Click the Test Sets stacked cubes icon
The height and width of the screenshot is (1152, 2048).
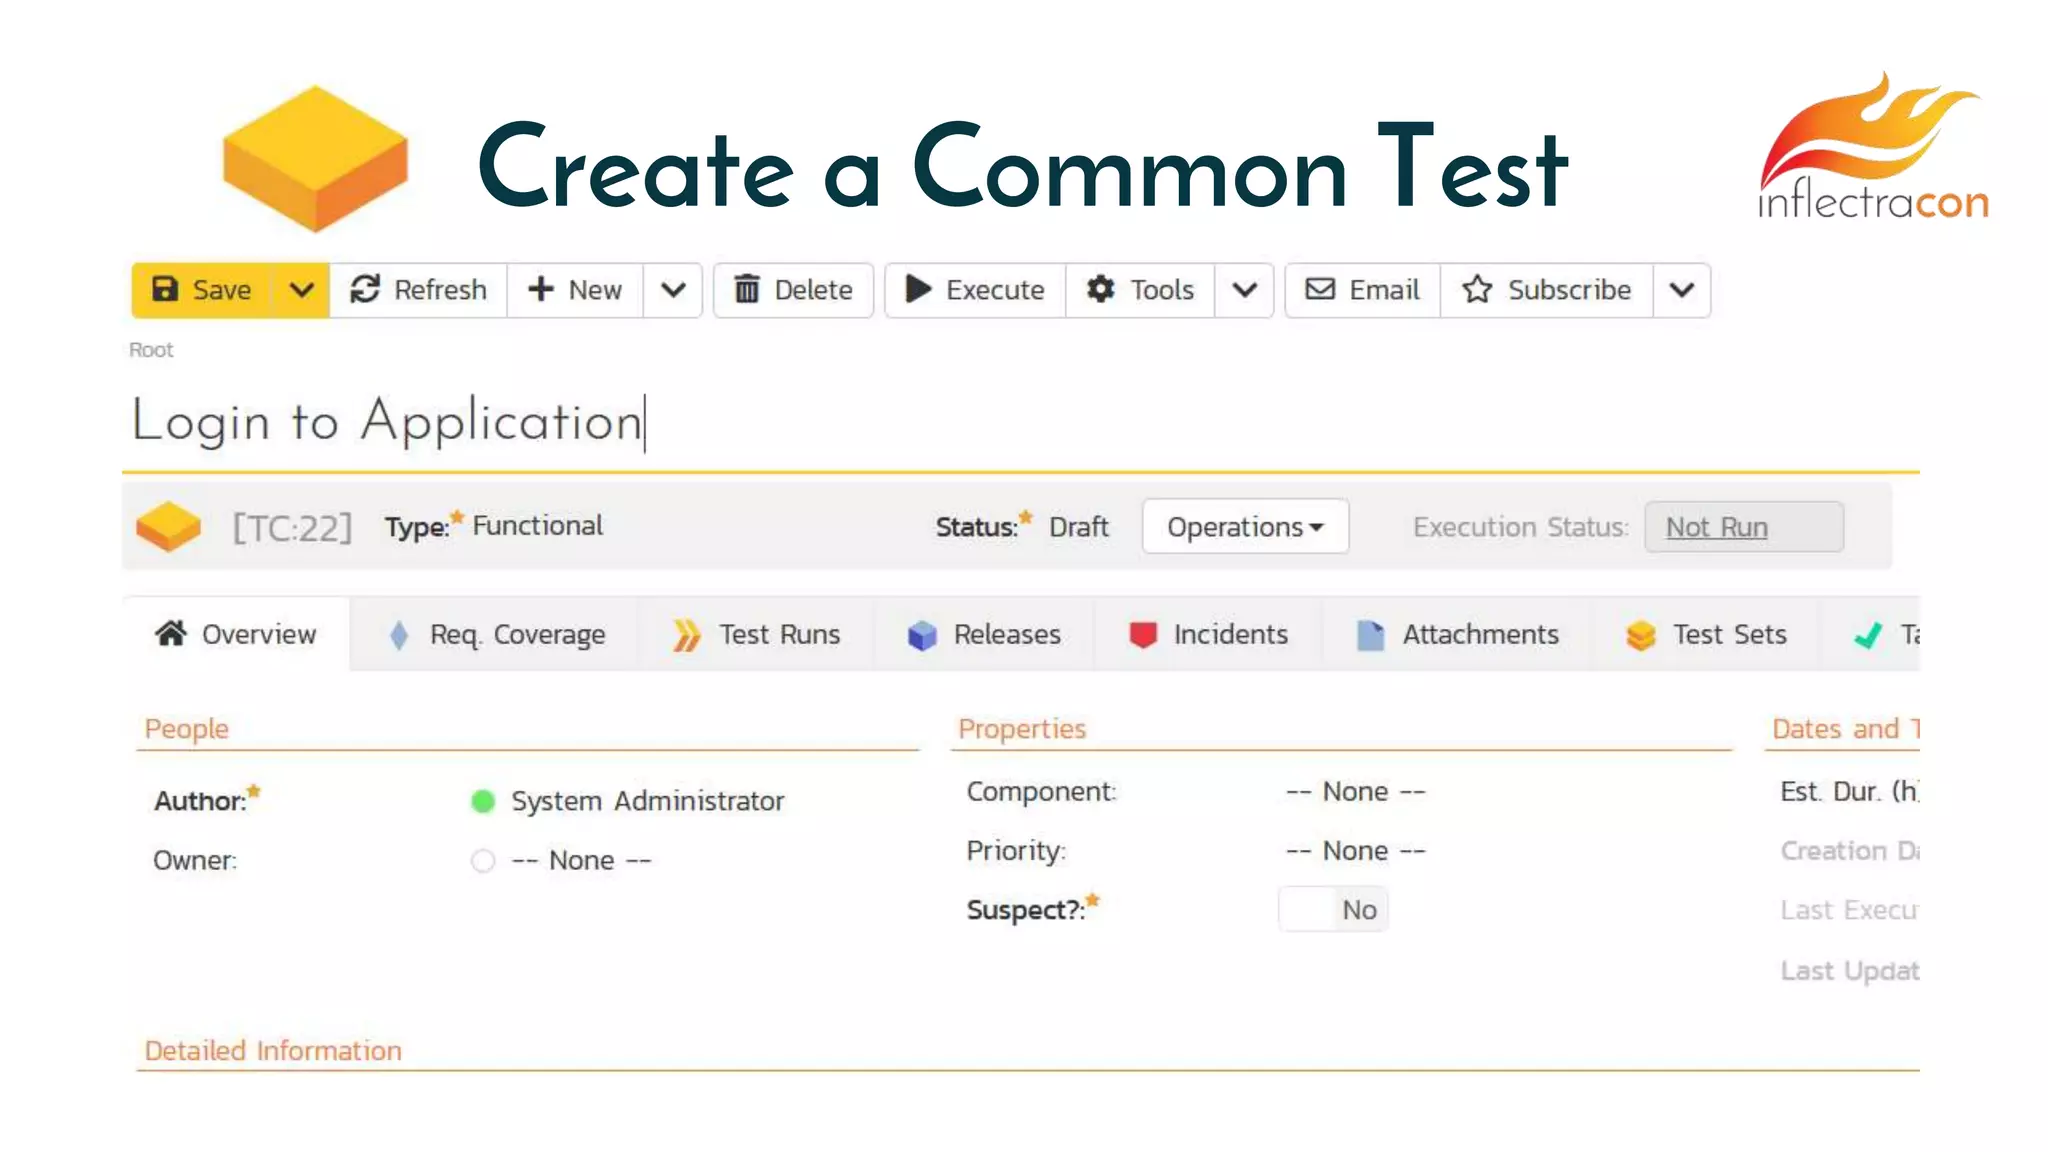point(1641,635)
